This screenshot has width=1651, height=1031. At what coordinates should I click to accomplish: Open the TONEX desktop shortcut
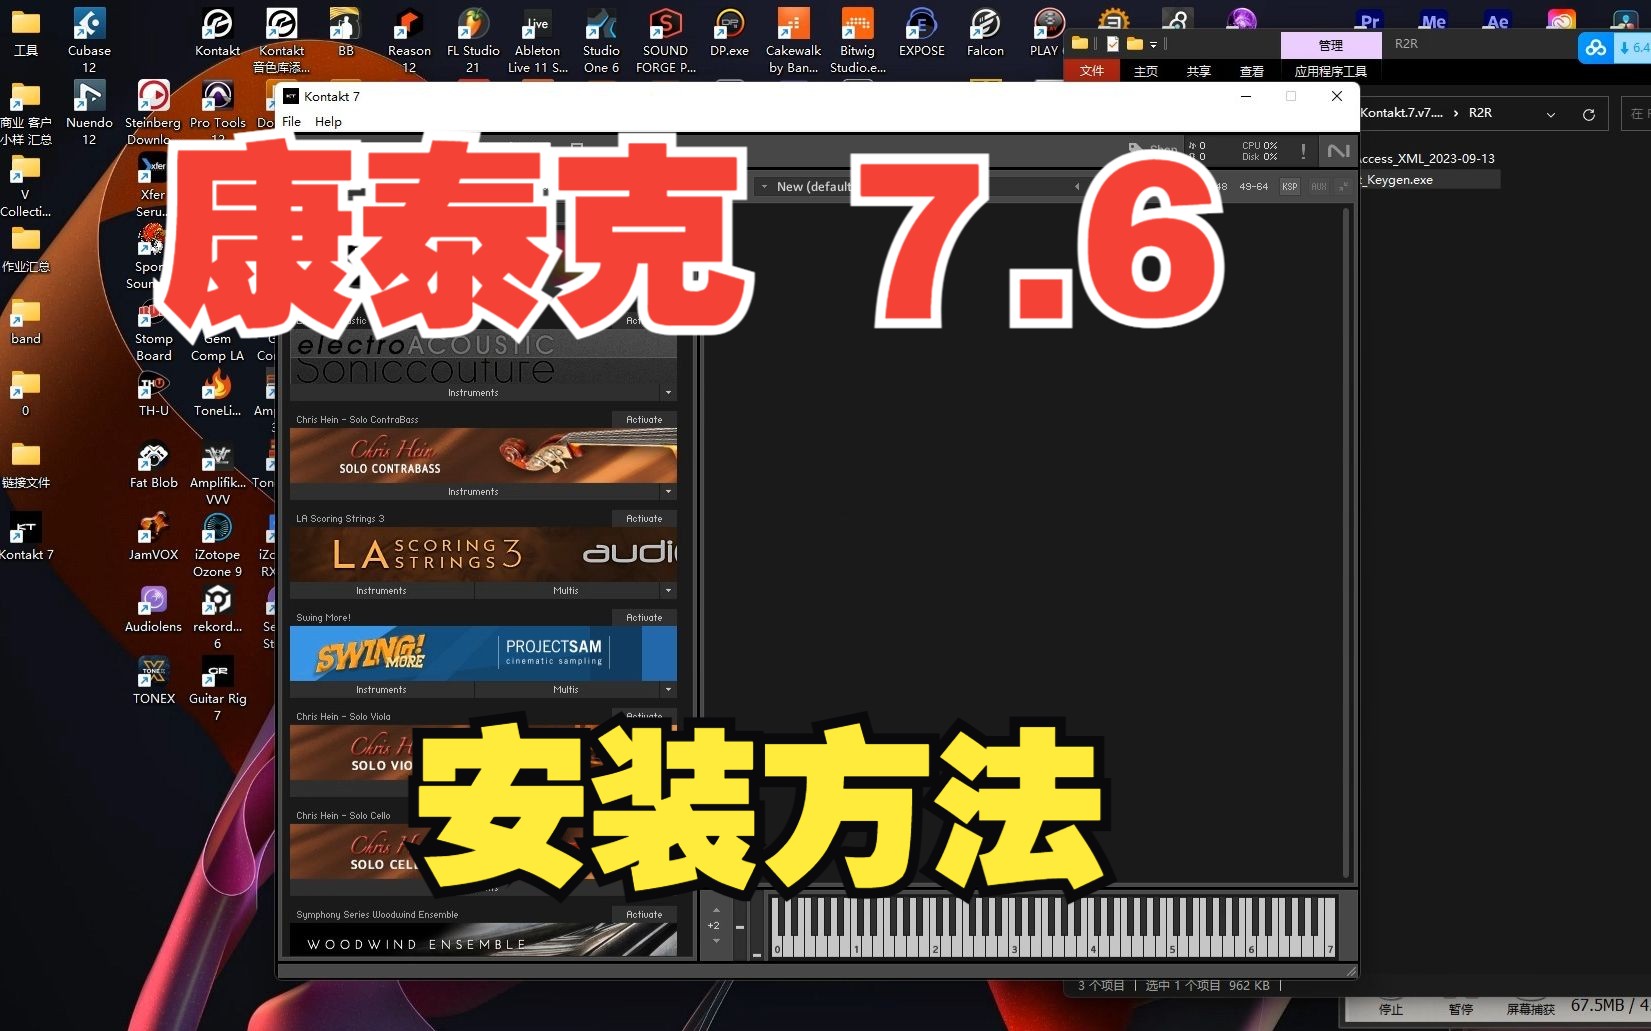[153, 682]
